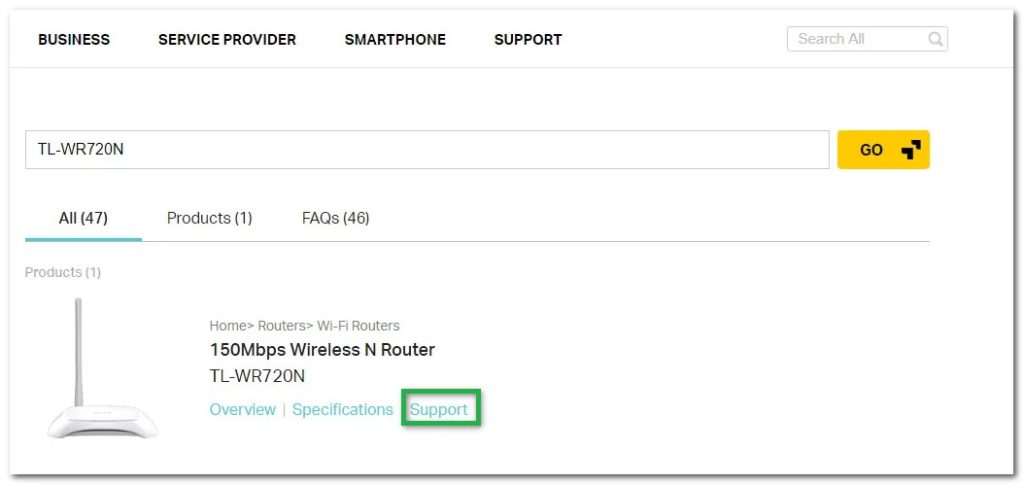
Task: Open the FAQs (46) tab
Action: (336, 218)
